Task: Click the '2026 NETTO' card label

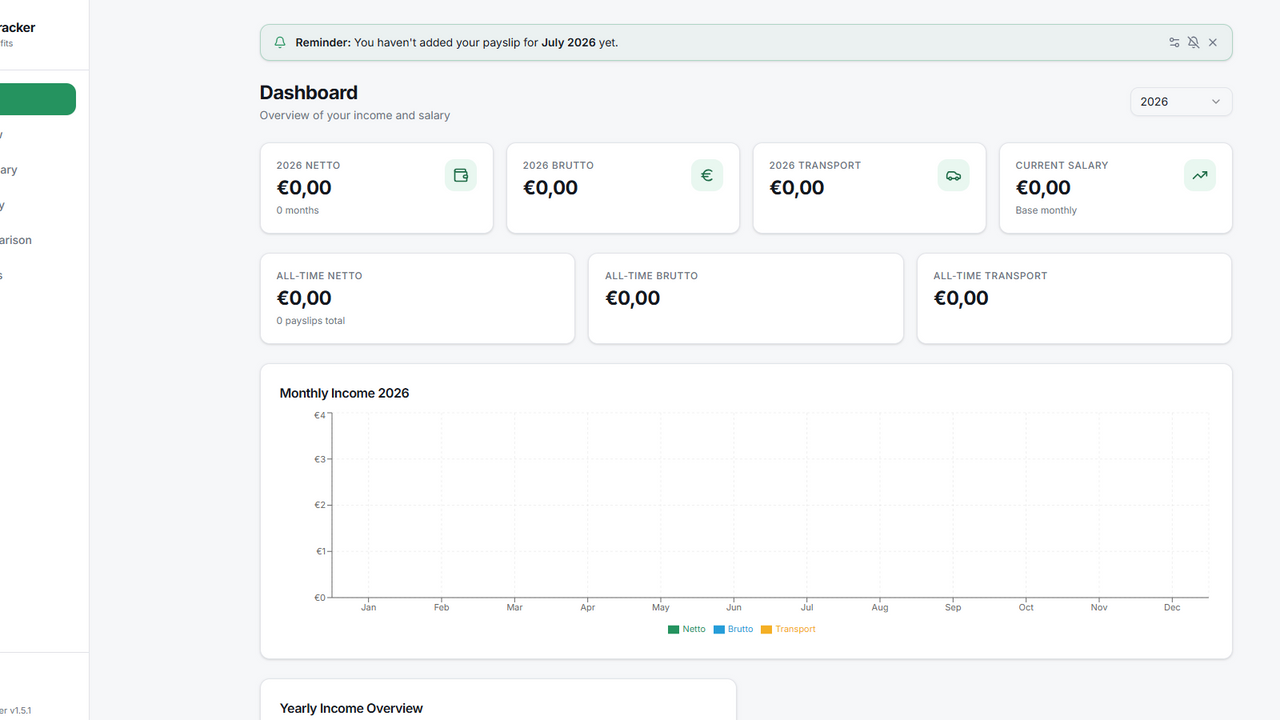Action: (x=308, y=166)
